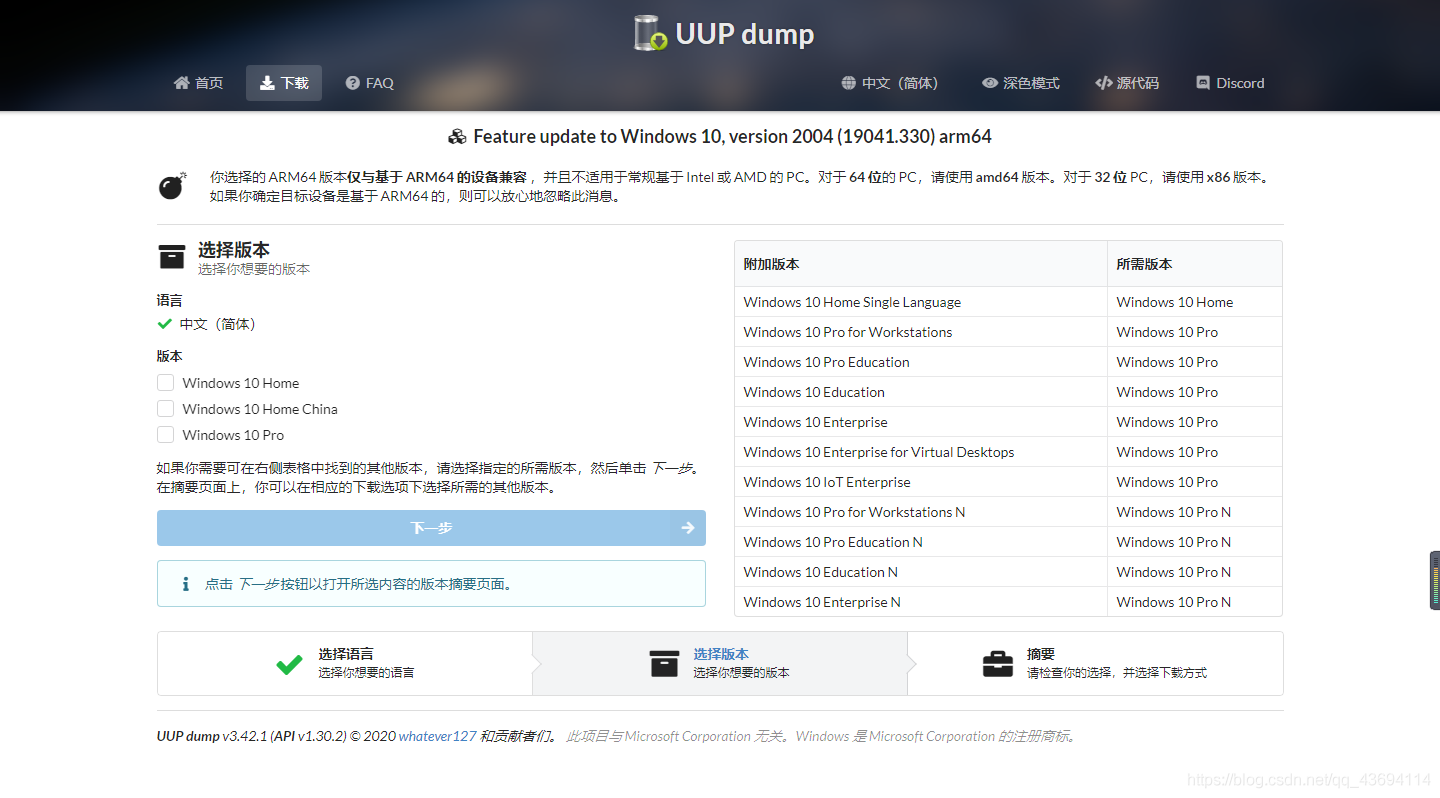Check the Windows 10 Home China checkbox
This screenshot has height=798, width=1440.
pos(165,409)
